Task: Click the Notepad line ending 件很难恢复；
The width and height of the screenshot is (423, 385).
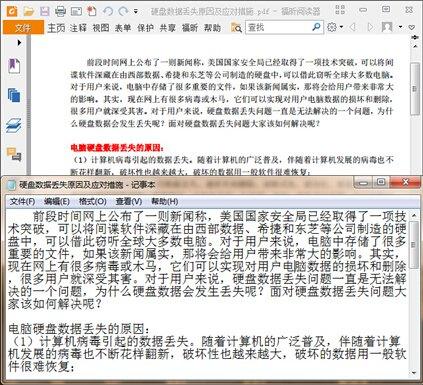Action: click(x=42, y=367)
